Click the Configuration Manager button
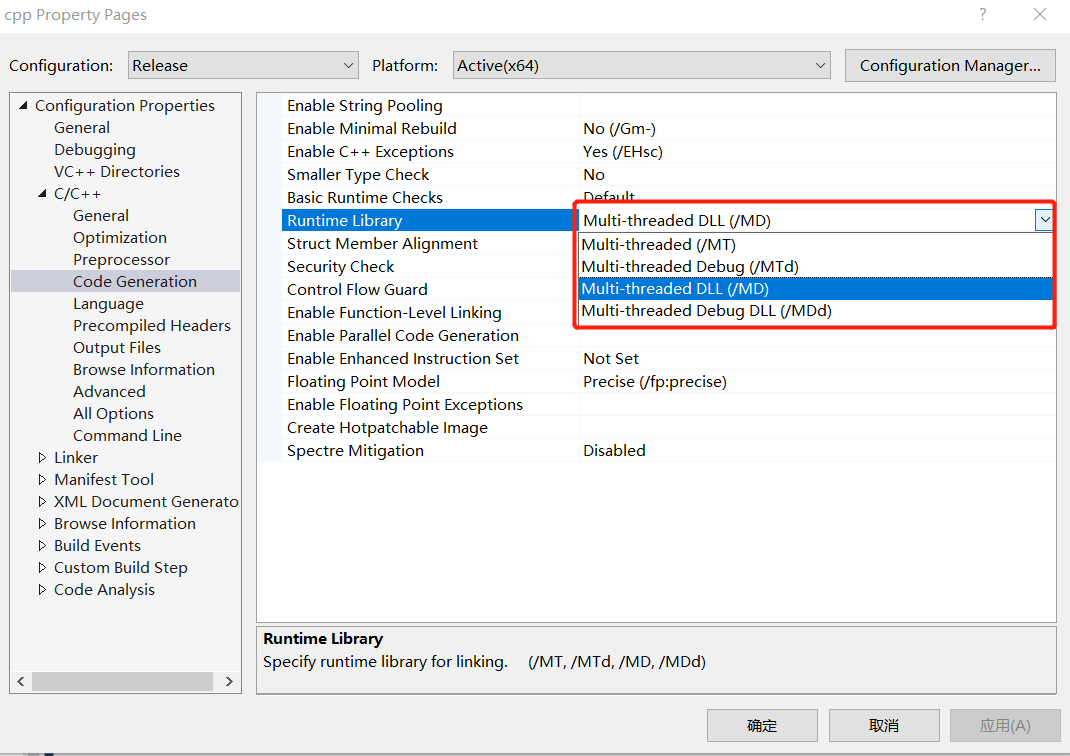The width and height of the screenshot is (1070, 756). tap(950, 66)
